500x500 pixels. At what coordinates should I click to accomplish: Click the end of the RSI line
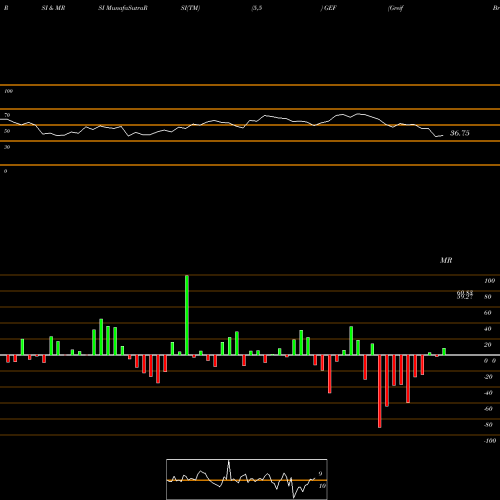[x=443, y=135]
